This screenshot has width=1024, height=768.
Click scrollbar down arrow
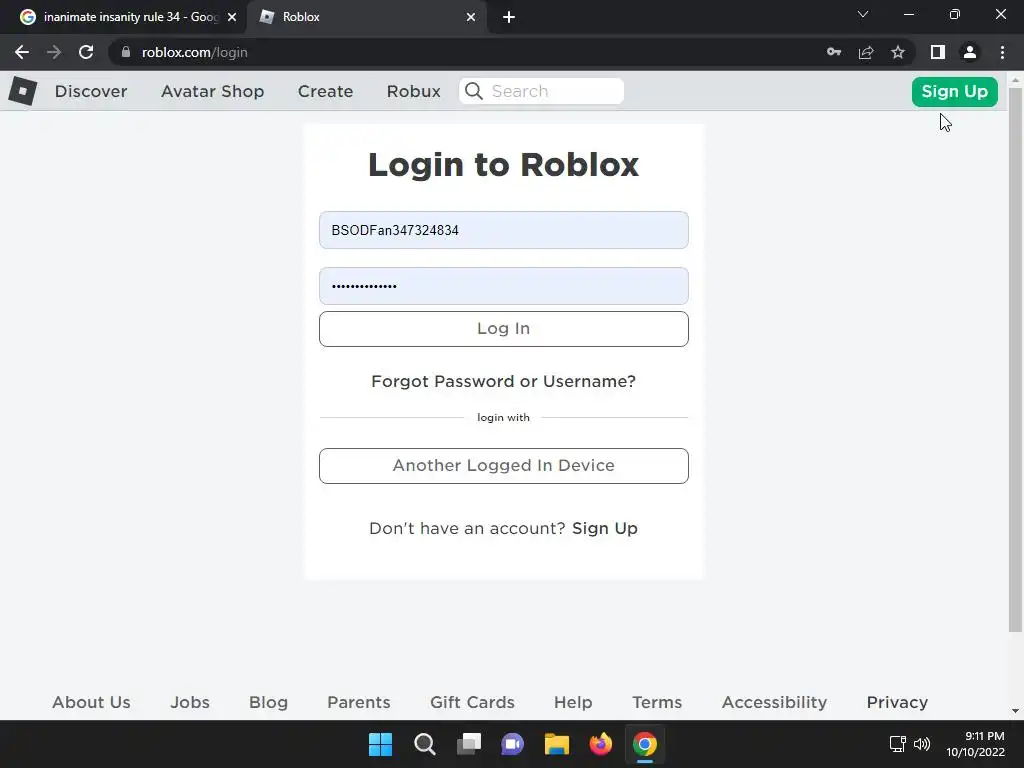click(x=1015, y=711)
